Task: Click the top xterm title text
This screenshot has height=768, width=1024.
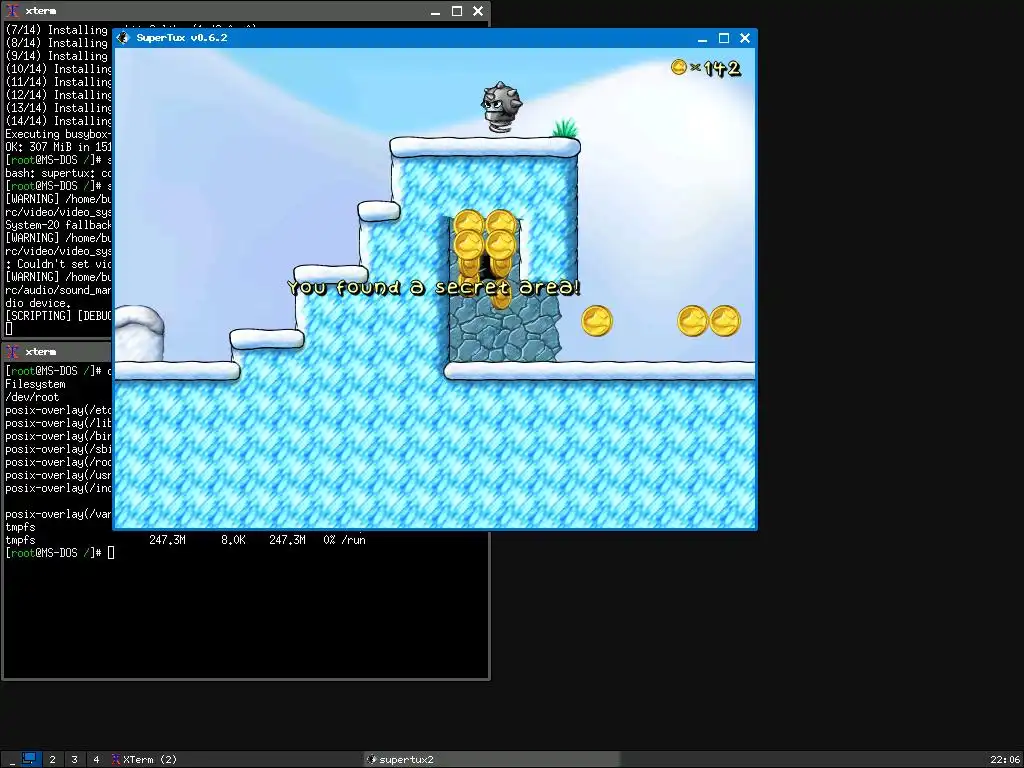Action: 40,11
